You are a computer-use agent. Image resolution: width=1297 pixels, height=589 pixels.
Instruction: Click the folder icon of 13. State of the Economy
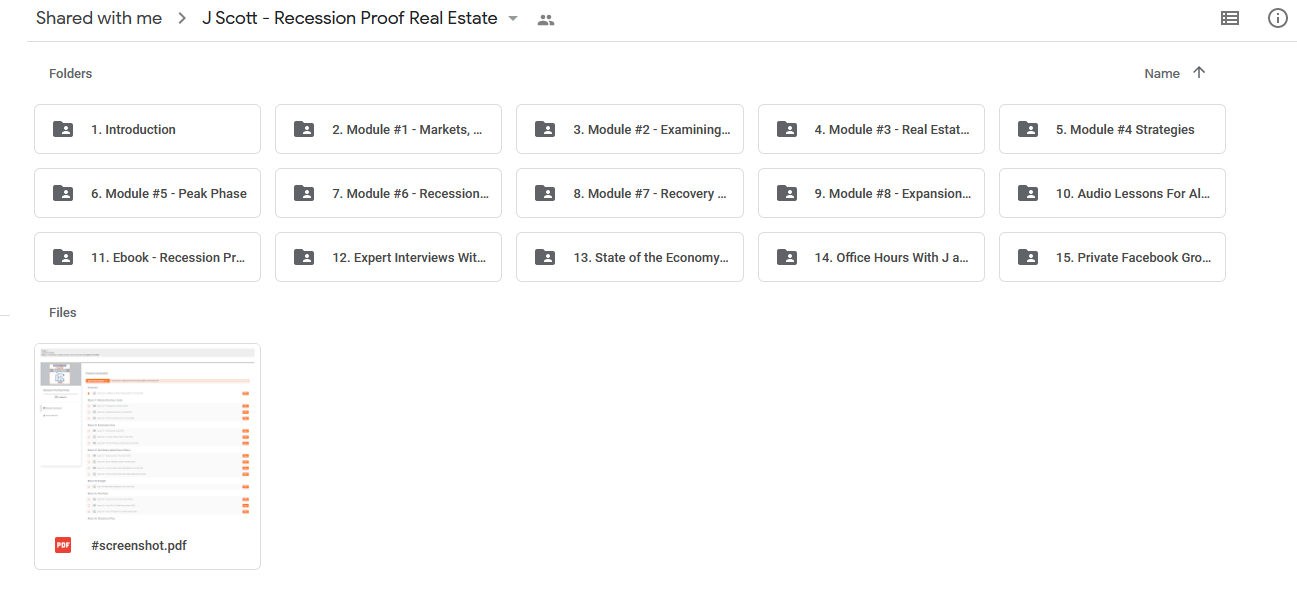(545, 257)
